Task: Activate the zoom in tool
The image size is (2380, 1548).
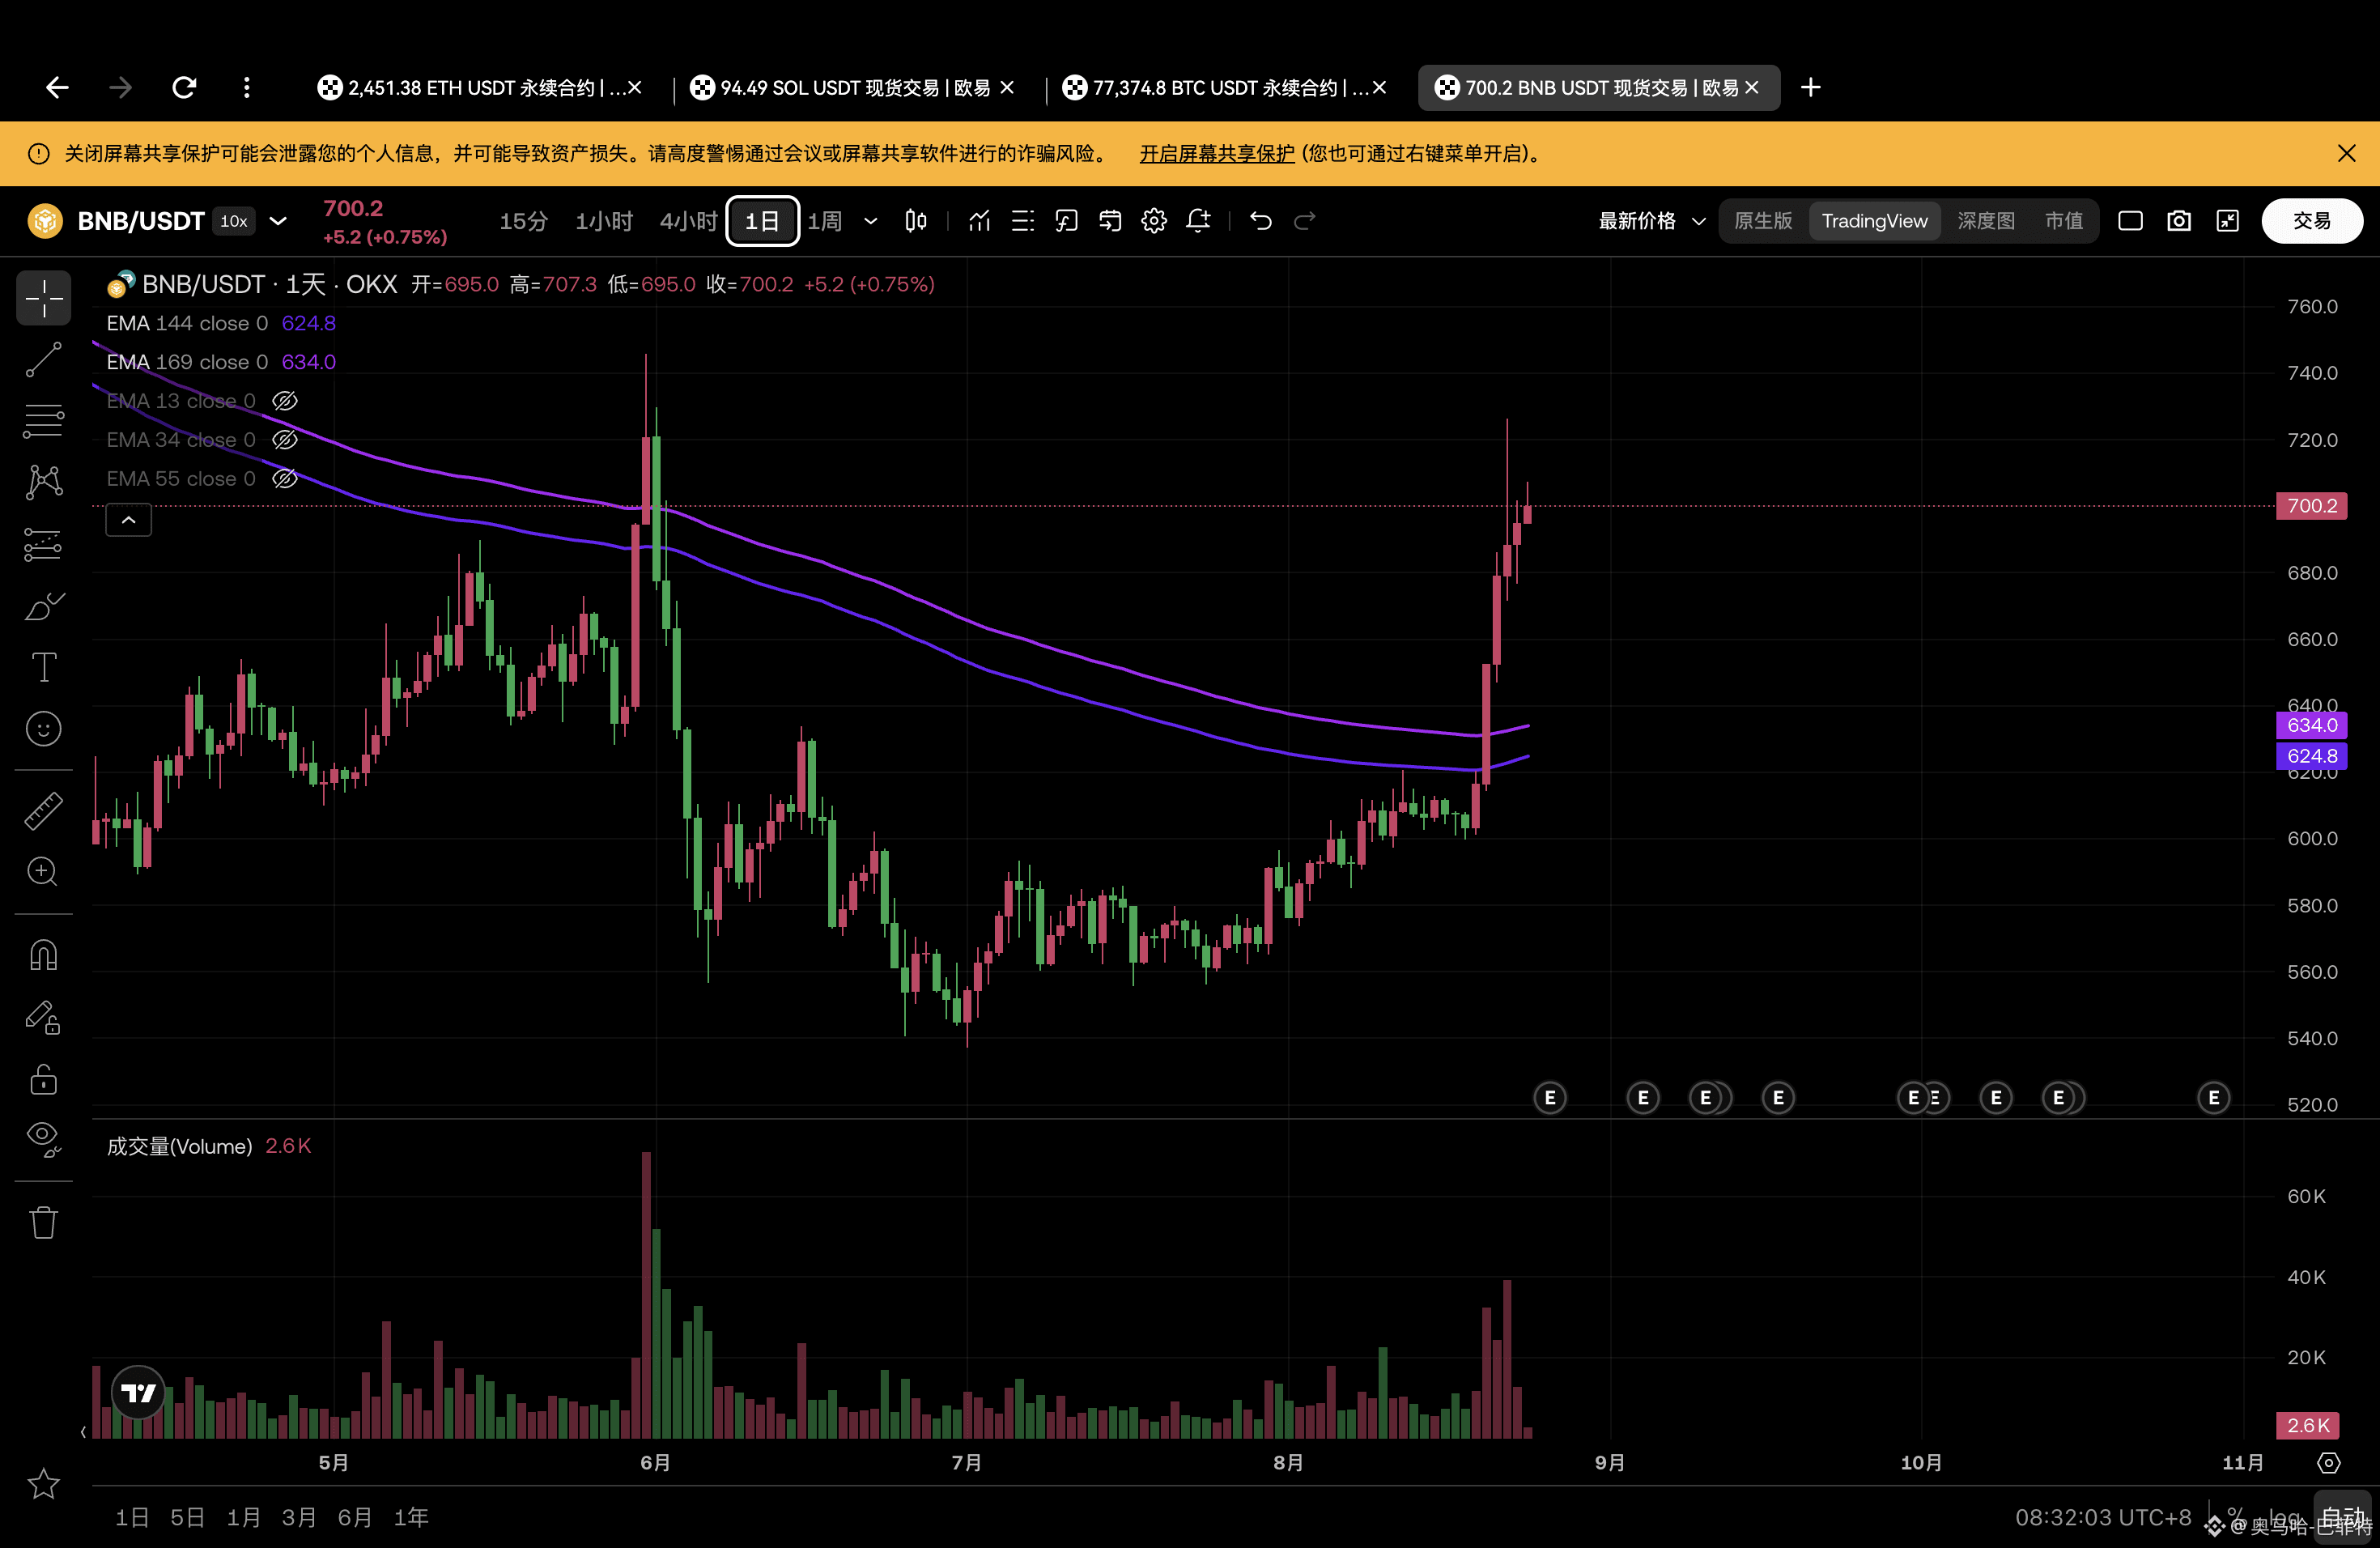Action: click(44, 872)
